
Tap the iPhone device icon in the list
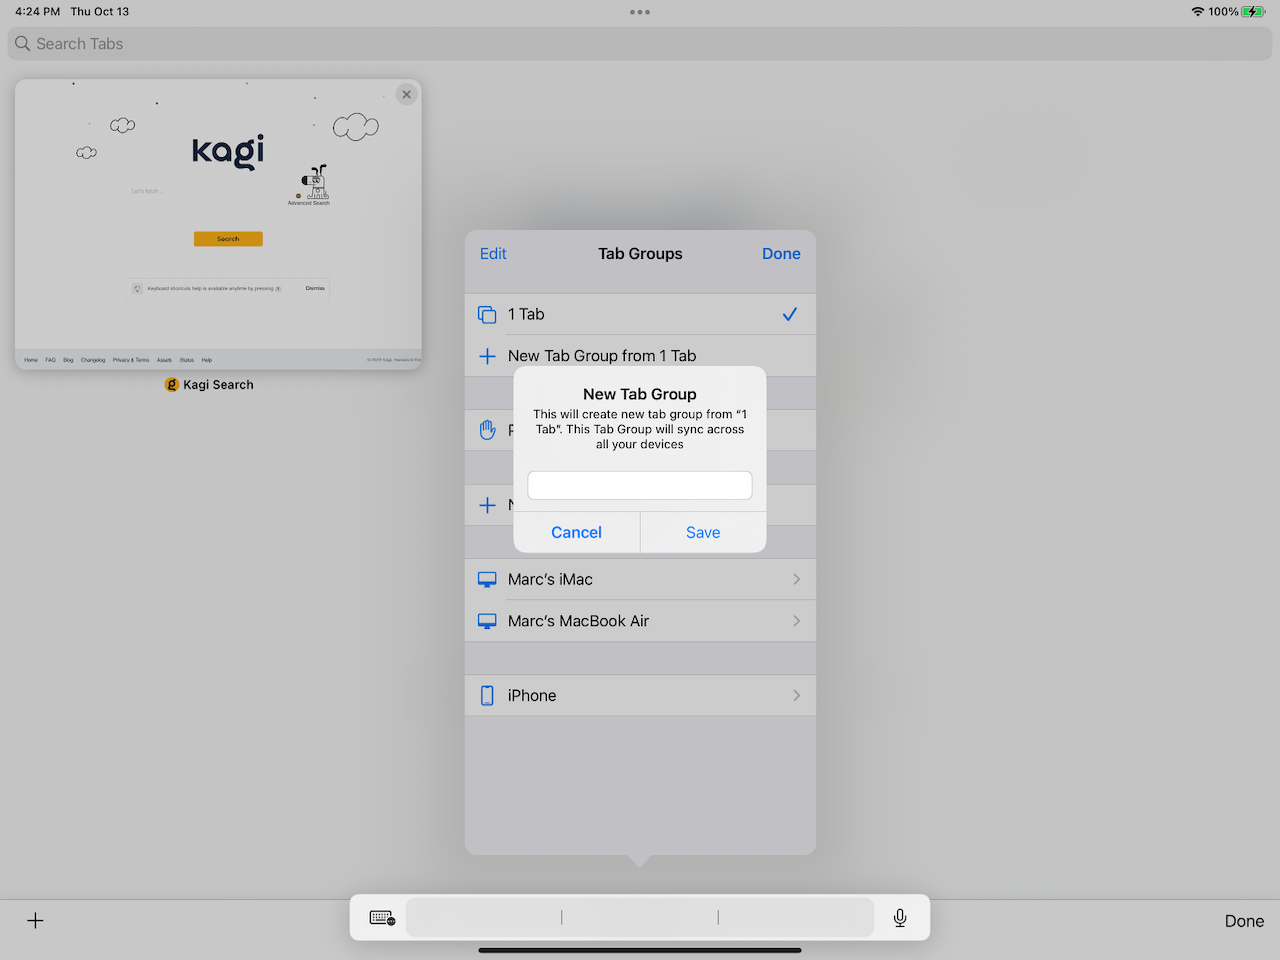487,695
